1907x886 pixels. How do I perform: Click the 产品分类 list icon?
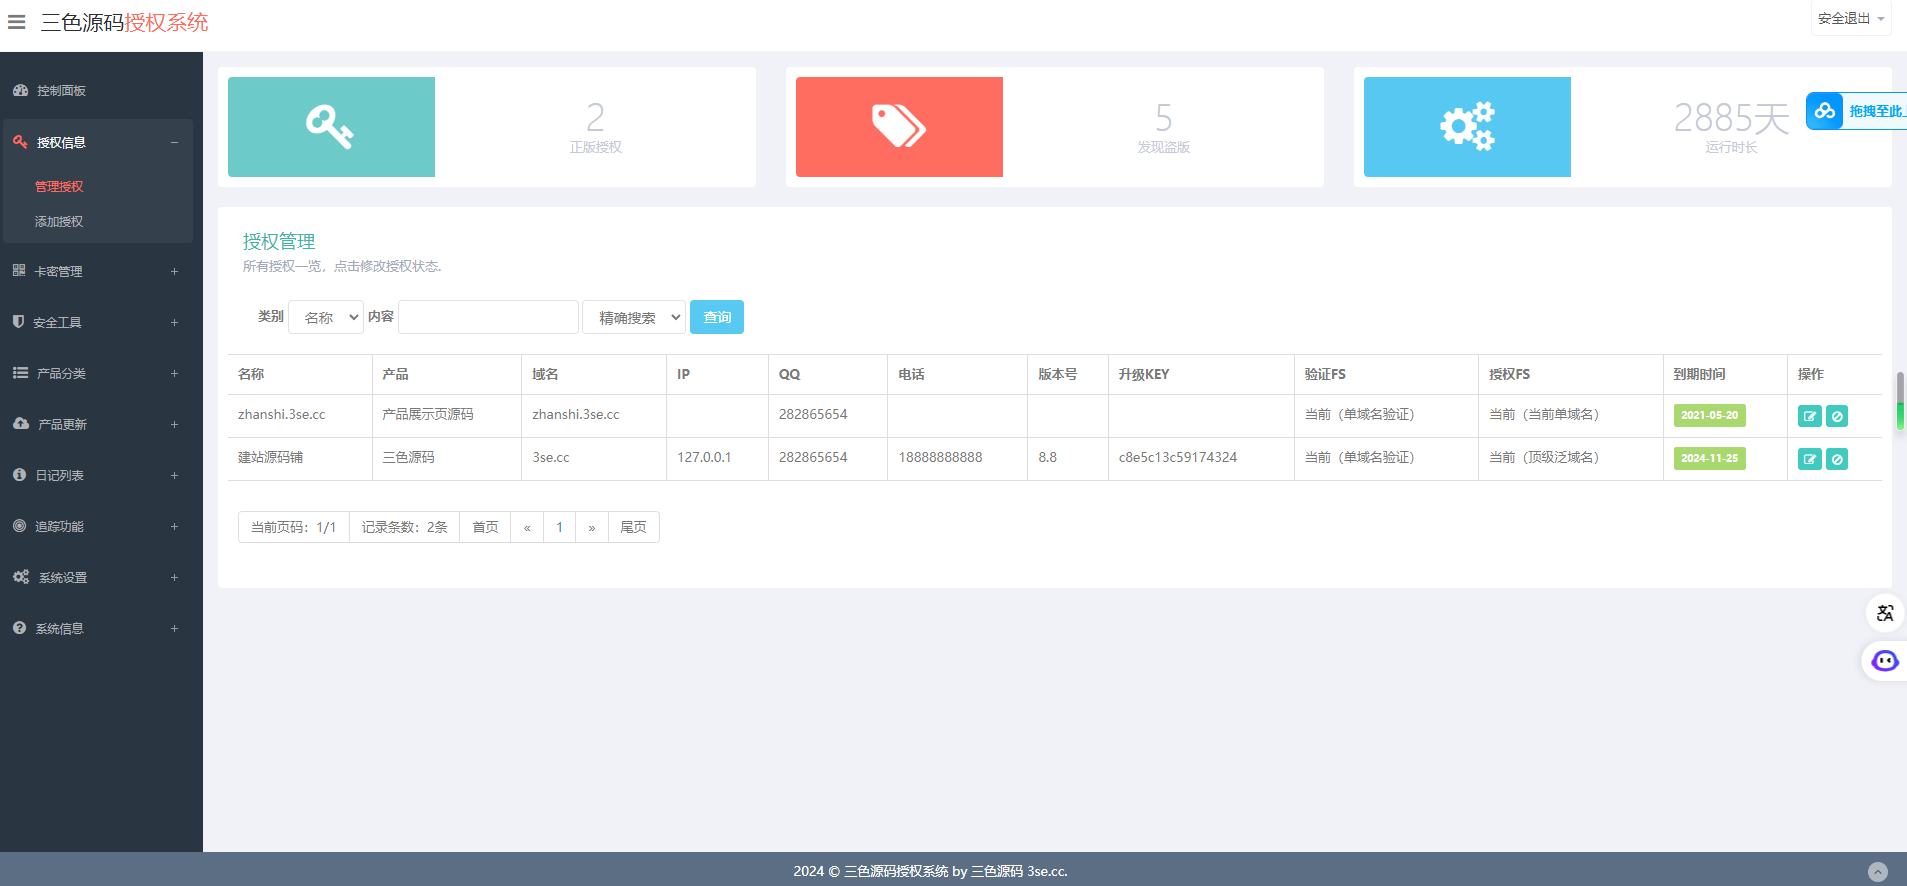(20, 372)
